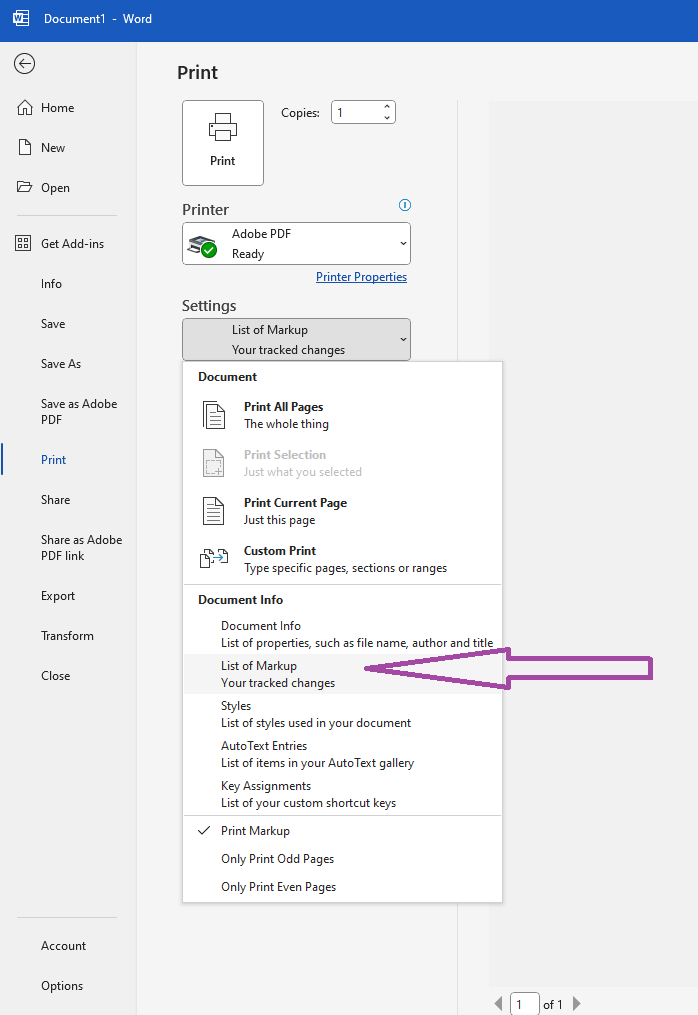This screenshot has width=698, height=1015.
Task: Click the back arrow to leave Backstage
Action: 25,63
